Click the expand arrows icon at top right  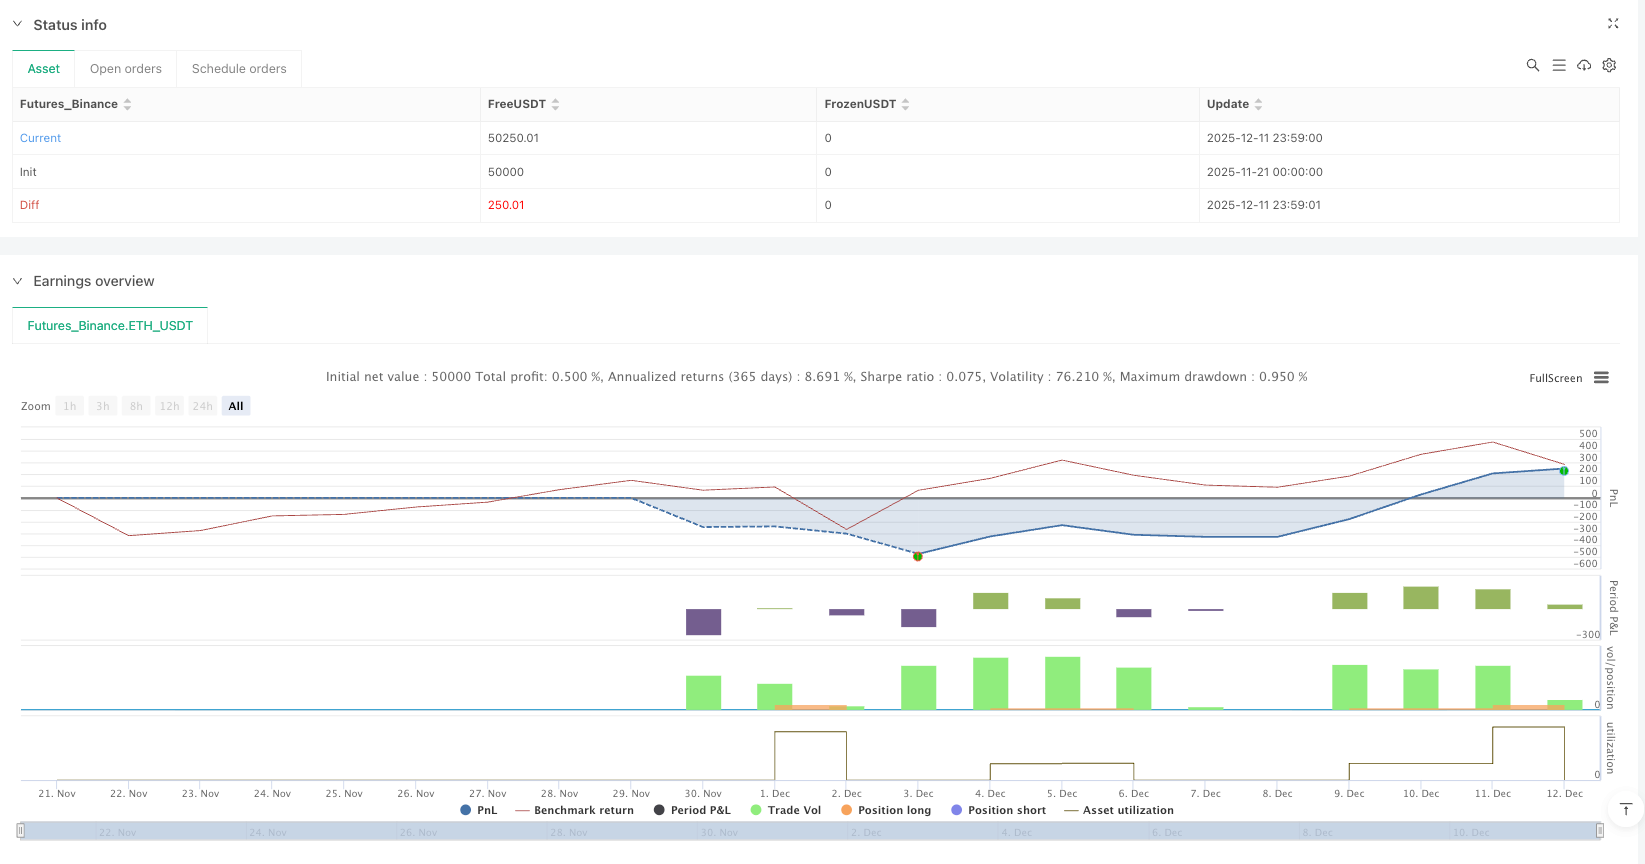click(1613, 23)
